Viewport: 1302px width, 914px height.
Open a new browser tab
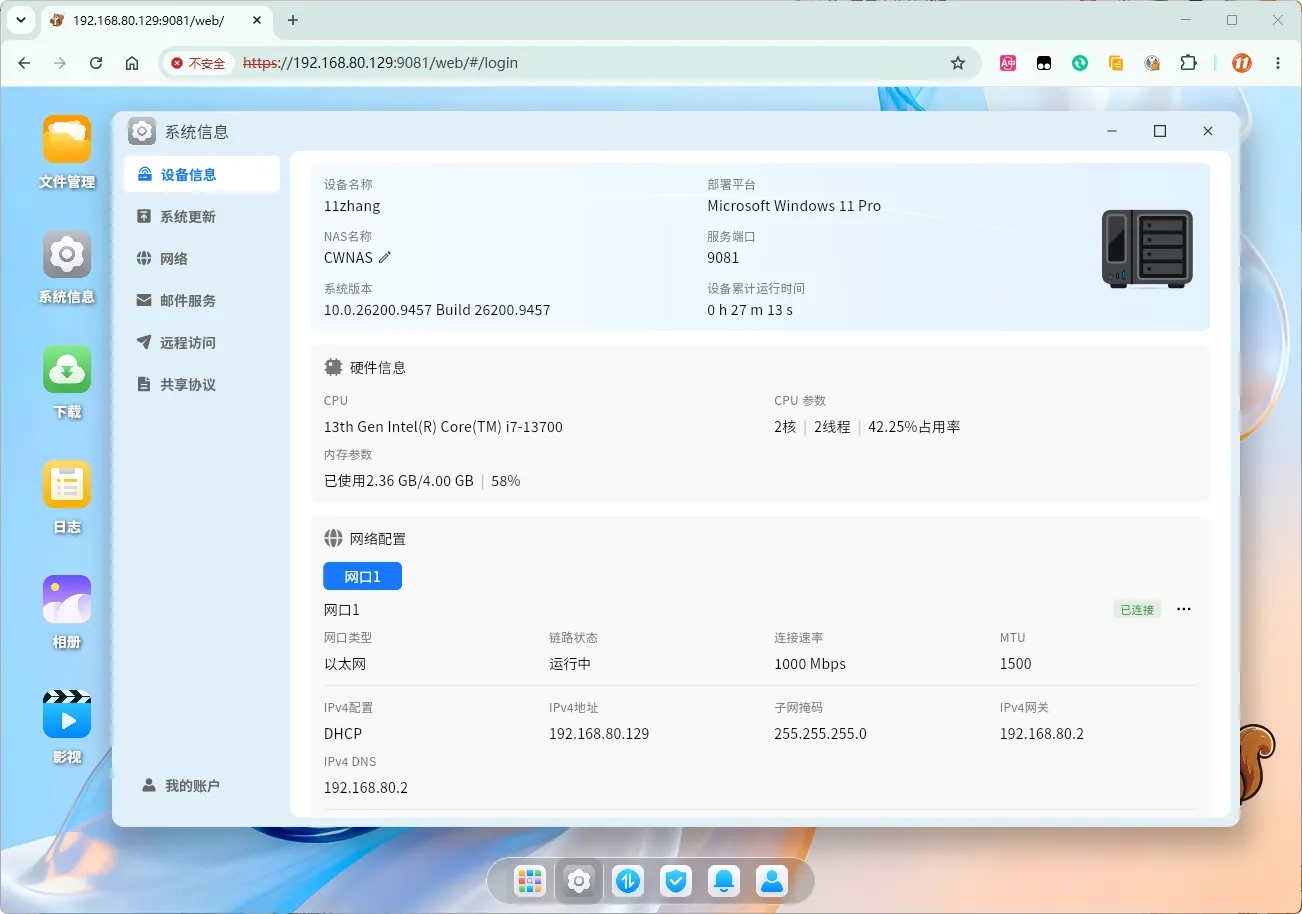click(293, 20)
